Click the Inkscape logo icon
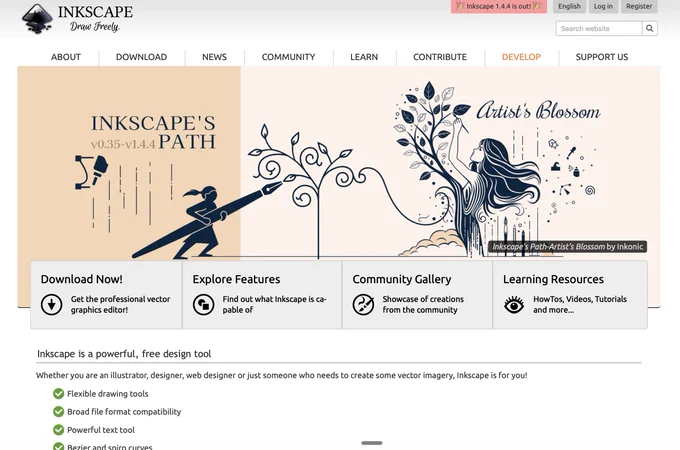Viewport: 680px width, 450px height. pos(37,19)
